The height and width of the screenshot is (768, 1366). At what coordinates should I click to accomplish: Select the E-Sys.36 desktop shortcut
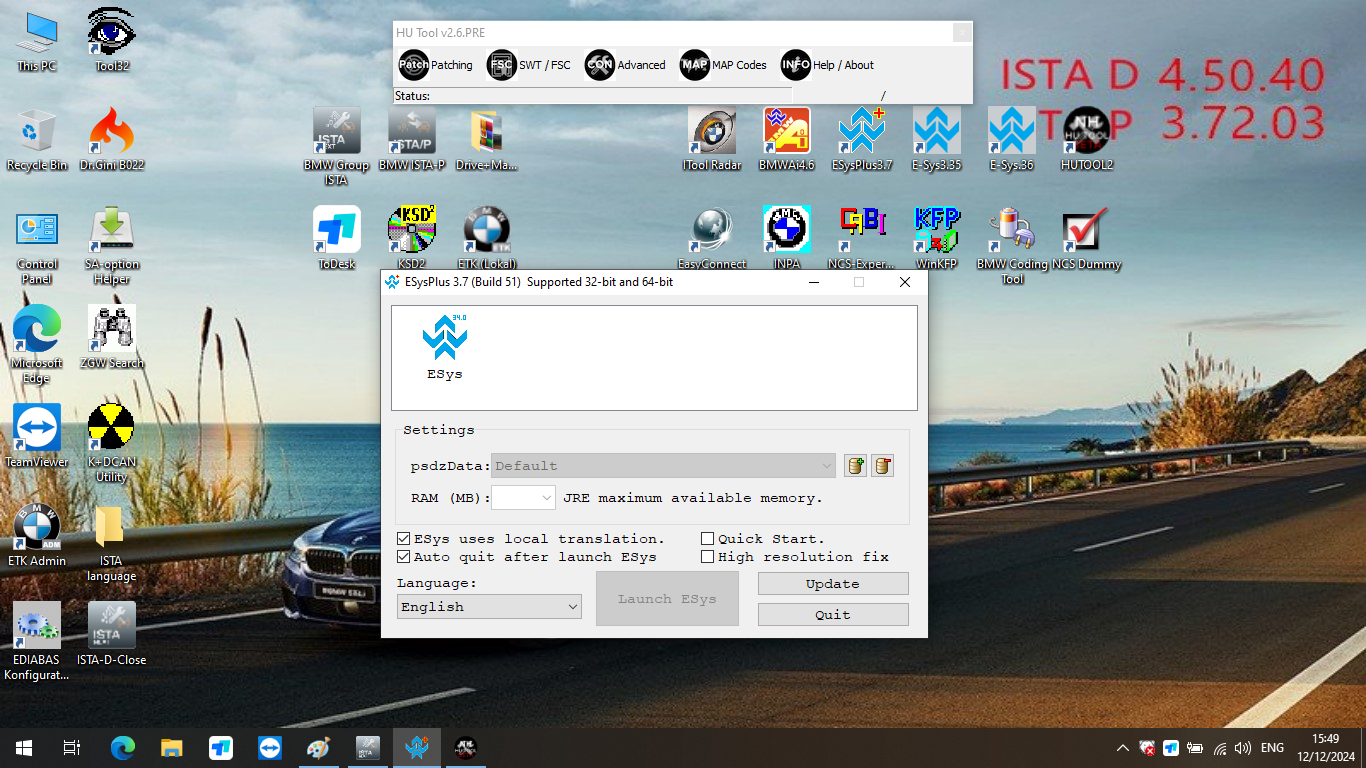pos(1012,139)
